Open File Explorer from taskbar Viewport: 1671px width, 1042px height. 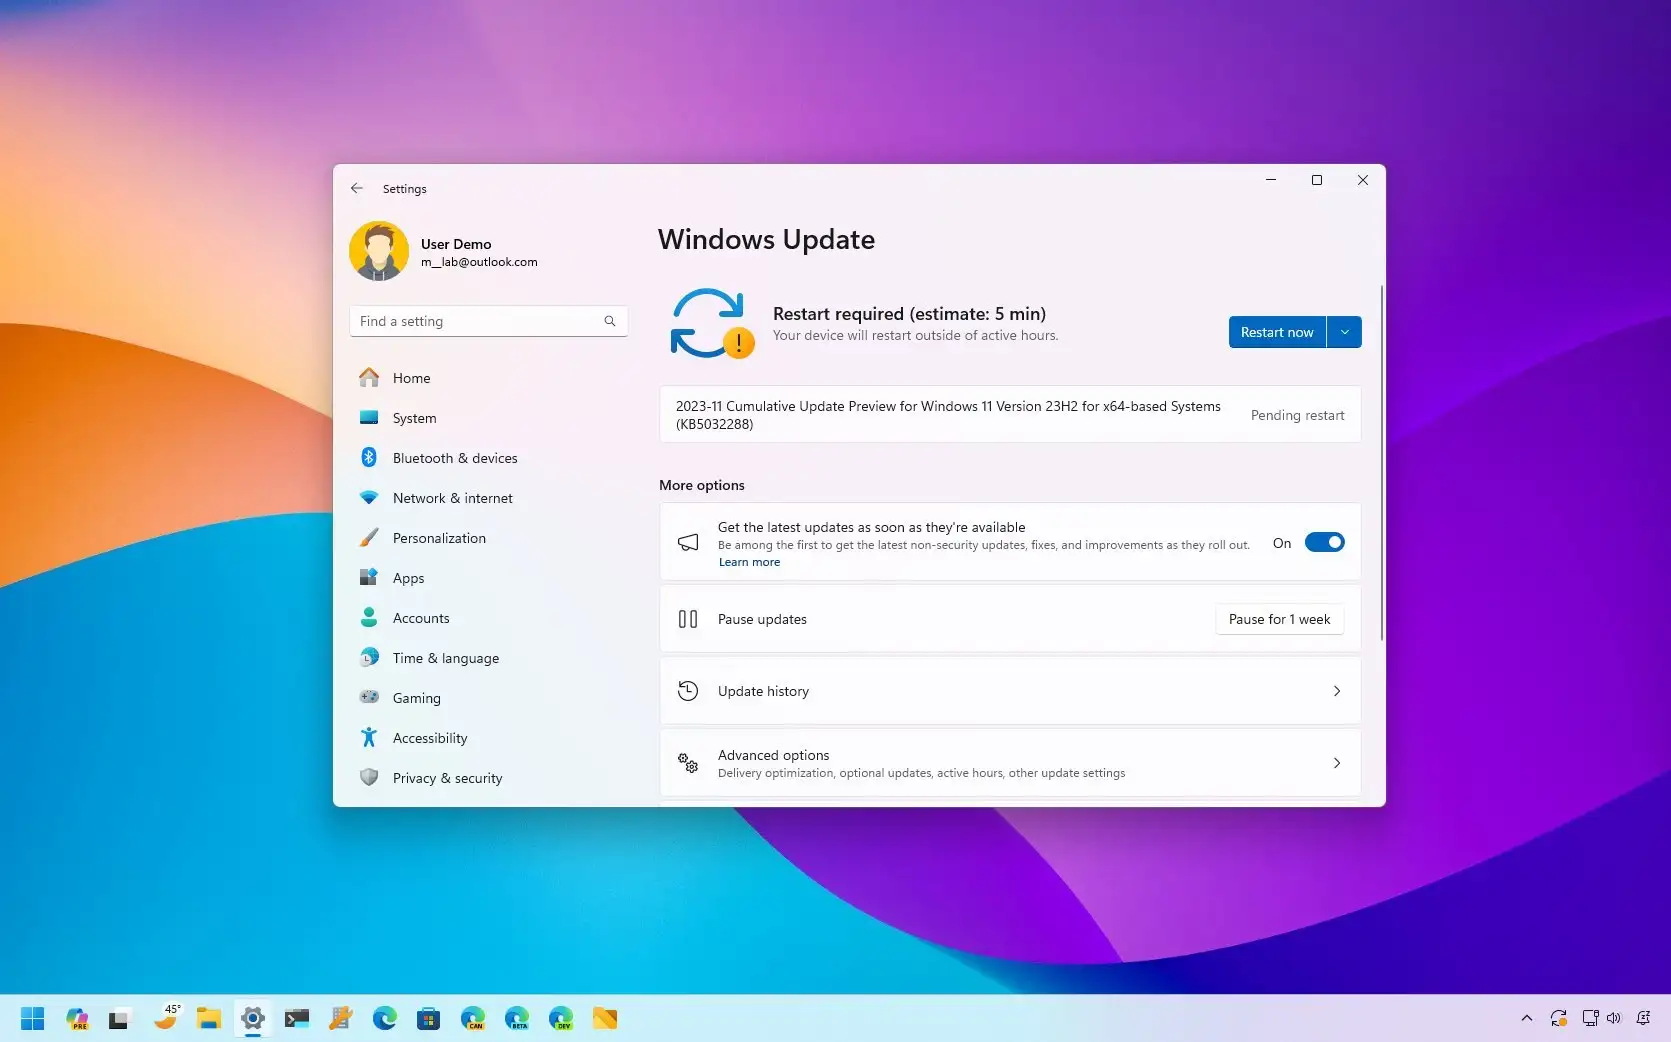pyautogui.click(x=208, y=1018)
